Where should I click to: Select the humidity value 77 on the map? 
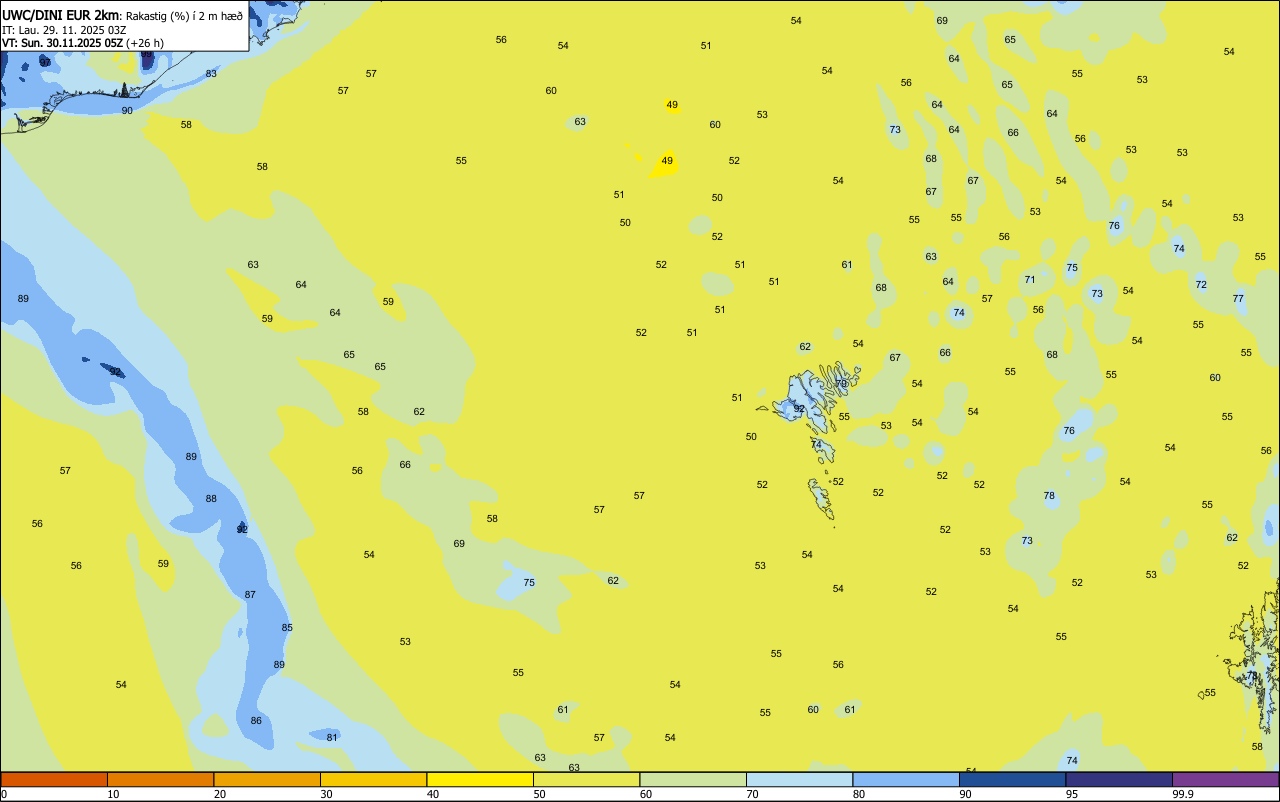(1238, 299)
